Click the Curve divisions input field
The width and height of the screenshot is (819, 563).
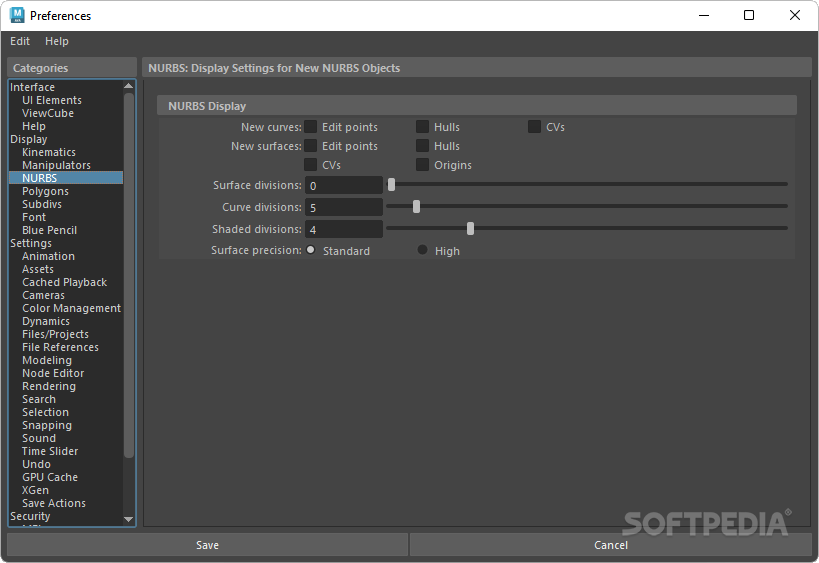click(344, 207)
